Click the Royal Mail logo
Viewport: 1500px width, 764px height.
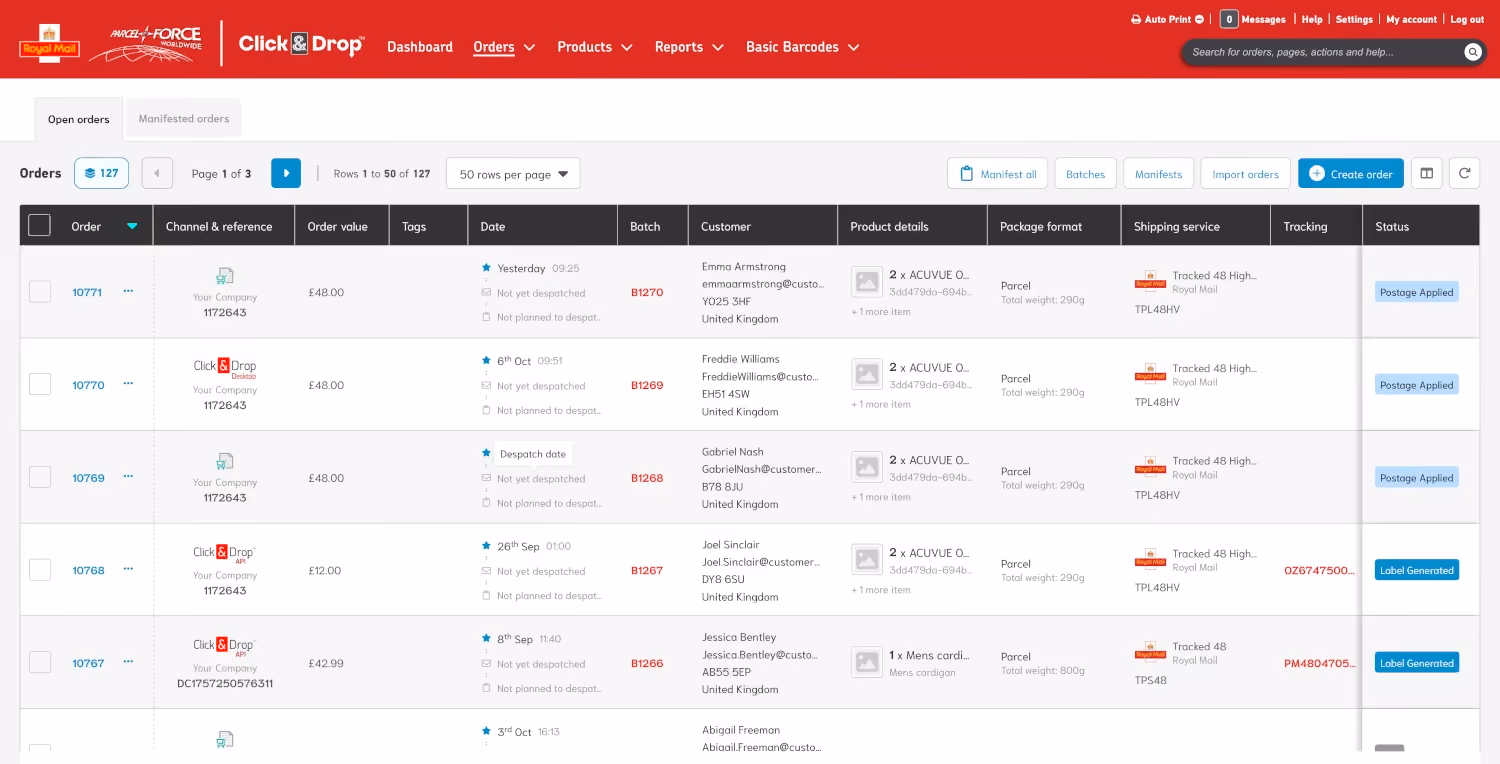[x=49, y=43]
